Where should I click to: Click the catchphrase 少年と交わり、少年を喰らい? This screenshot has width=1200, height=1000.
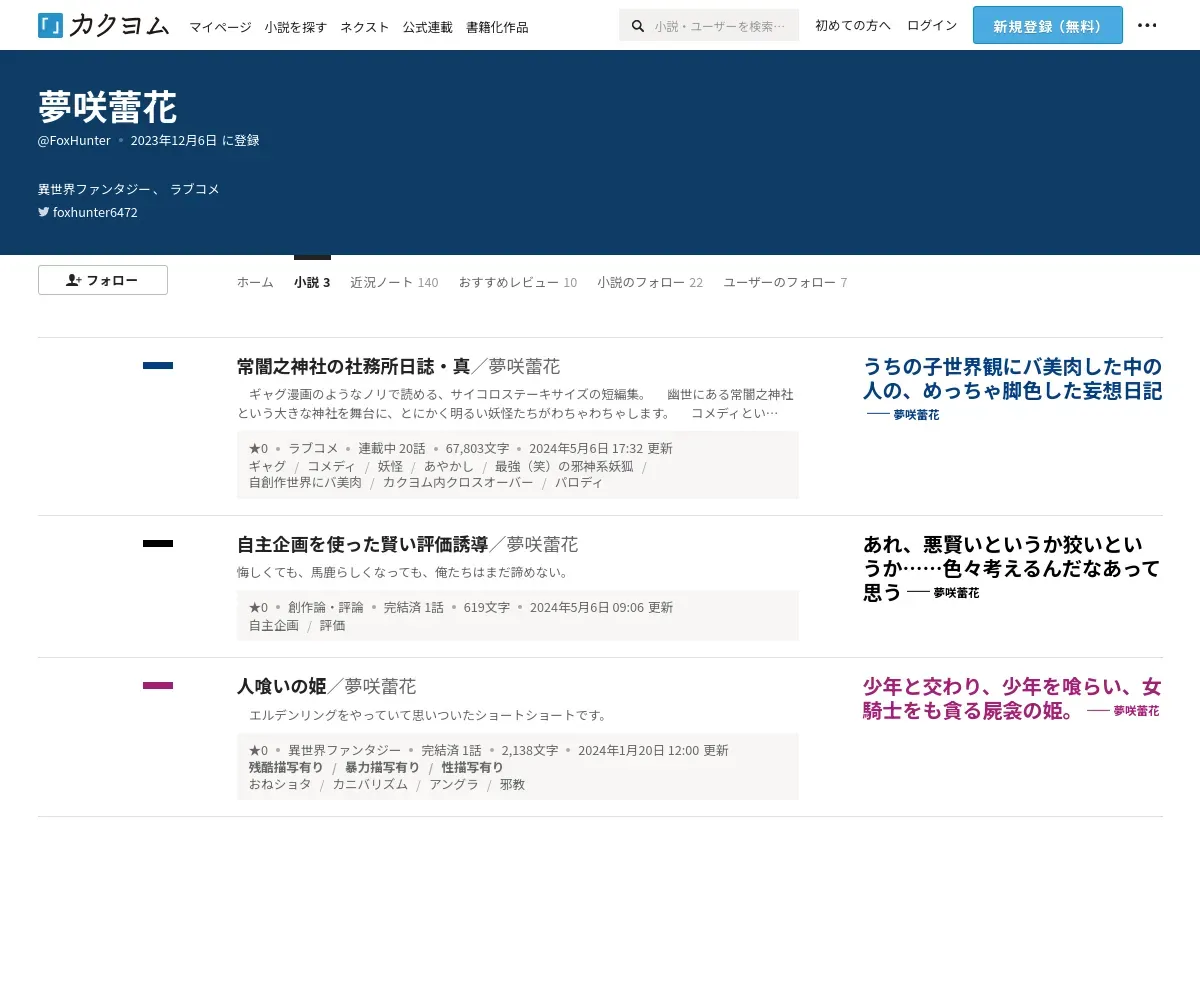coord(1012,698)
